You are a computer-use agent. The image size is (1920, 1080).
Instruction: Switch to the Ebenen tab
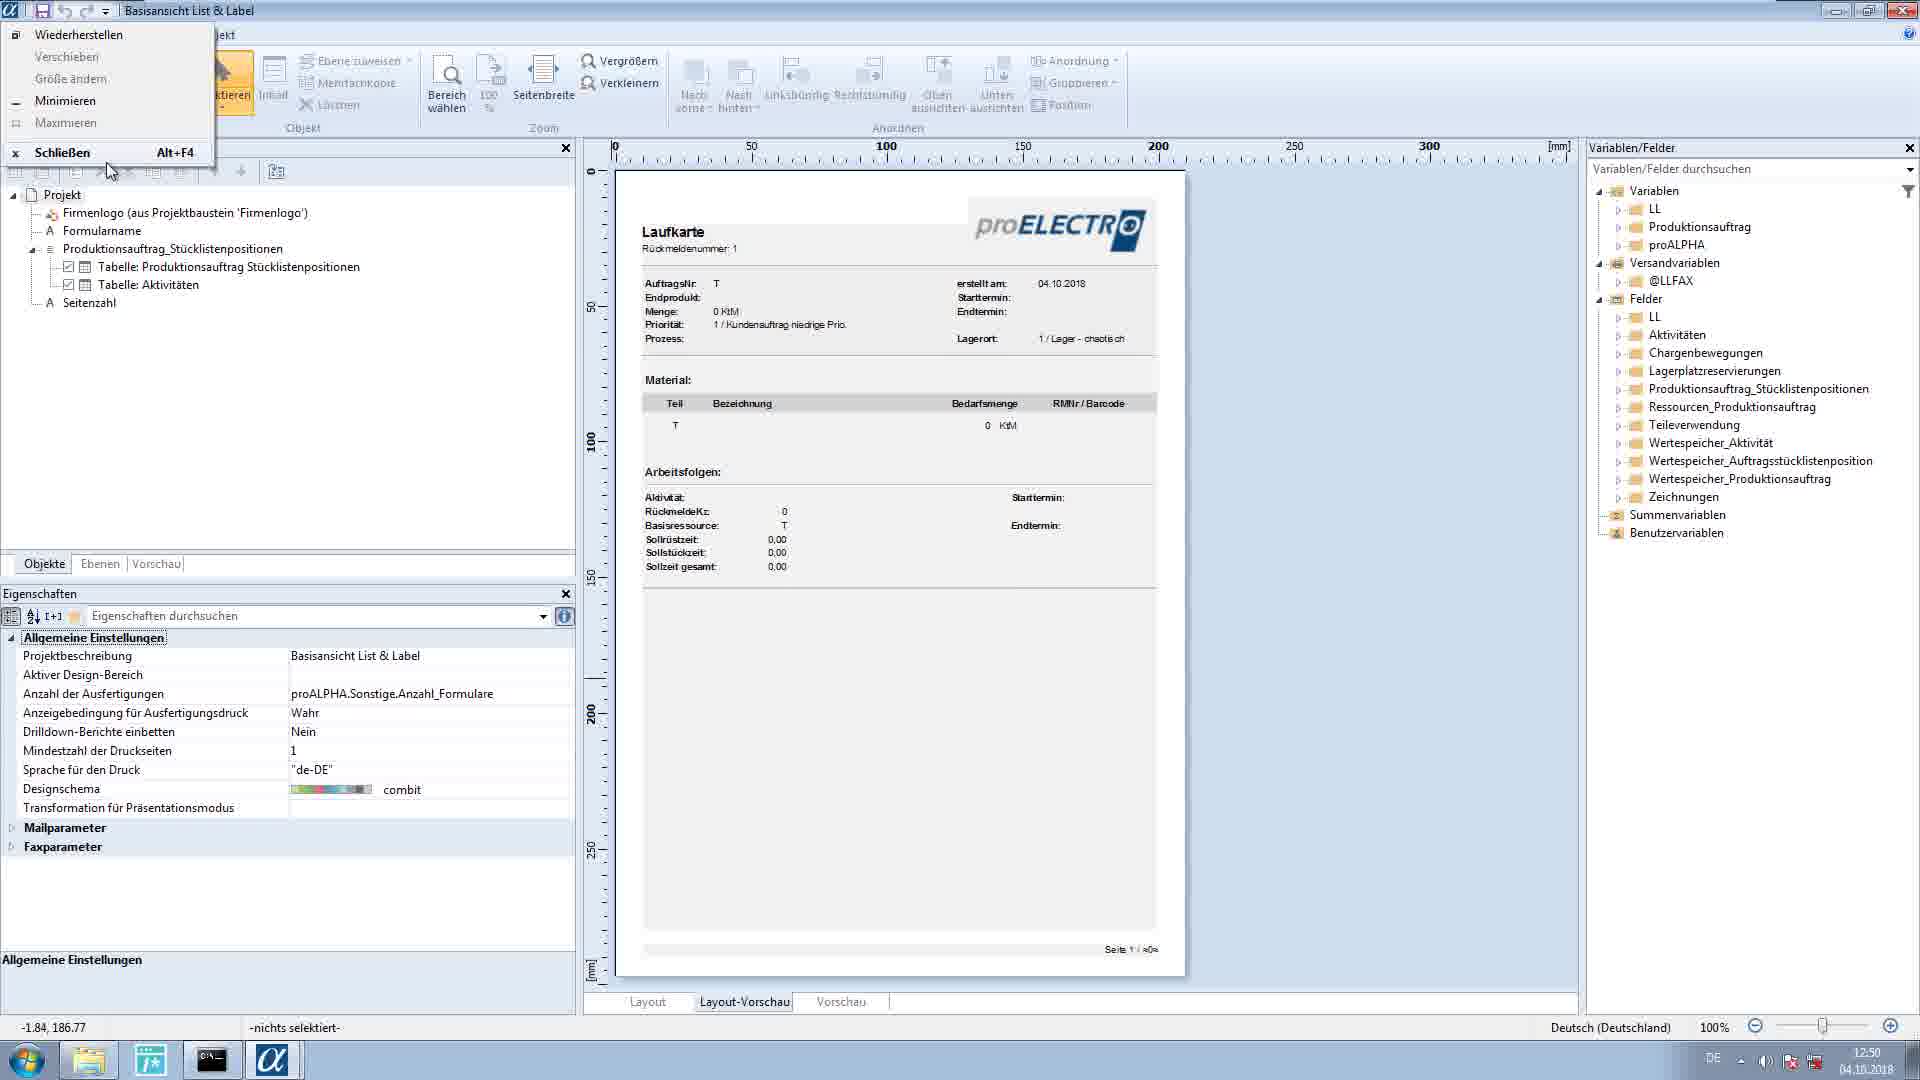pyautogui.click(x=100, y=564)
